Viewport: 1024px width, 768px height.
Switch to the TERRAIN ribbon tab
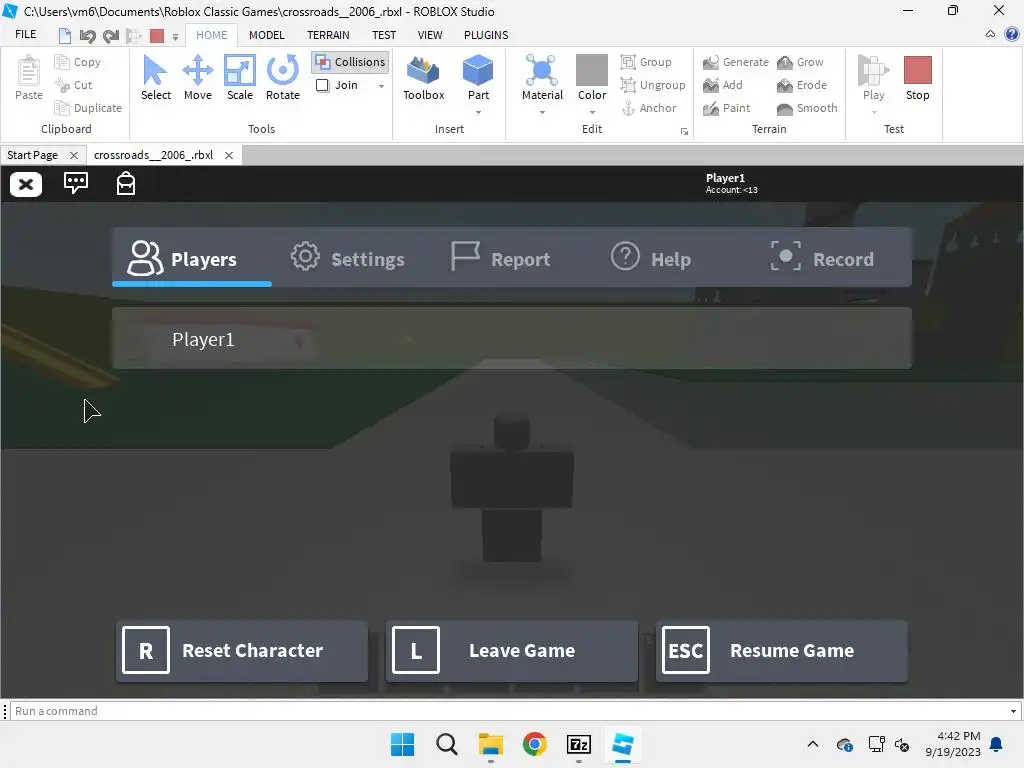coord(328,35)
